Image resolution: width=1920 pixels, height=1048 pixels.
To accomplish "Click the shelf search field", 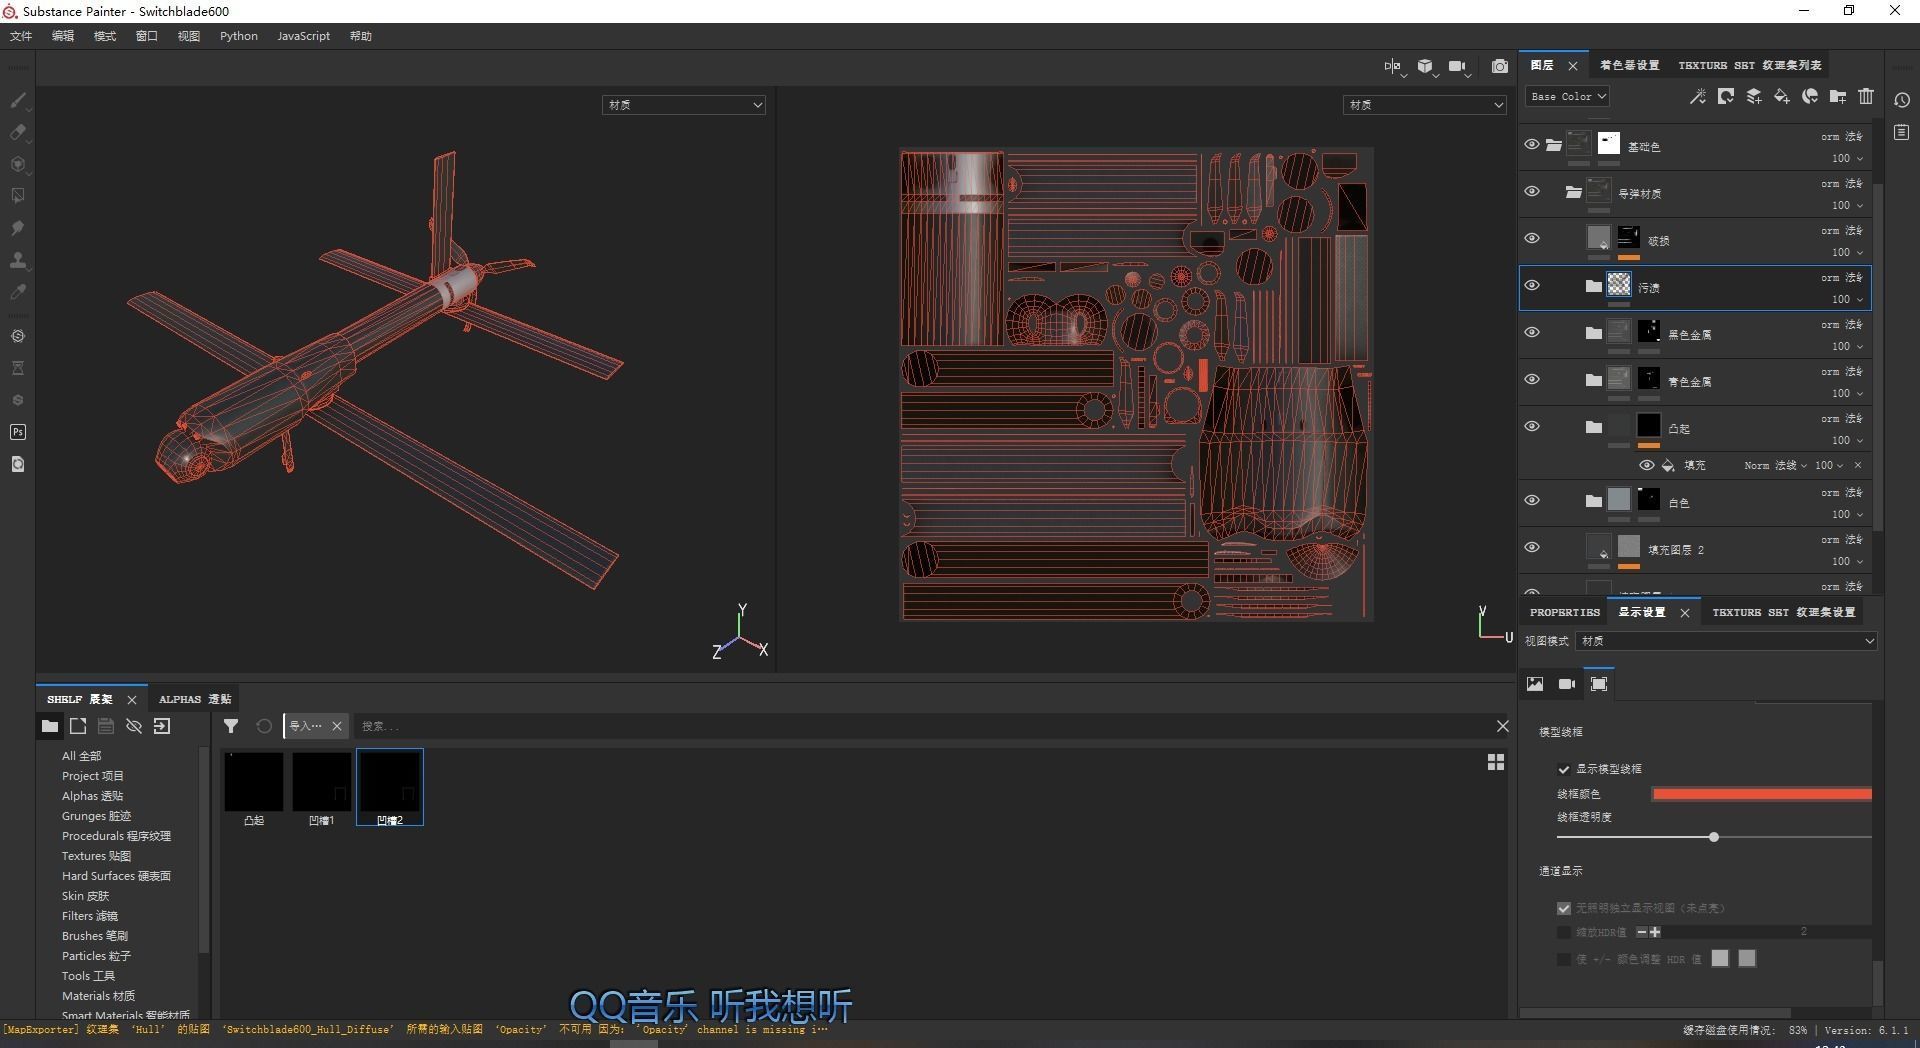I will pos(920,726).
